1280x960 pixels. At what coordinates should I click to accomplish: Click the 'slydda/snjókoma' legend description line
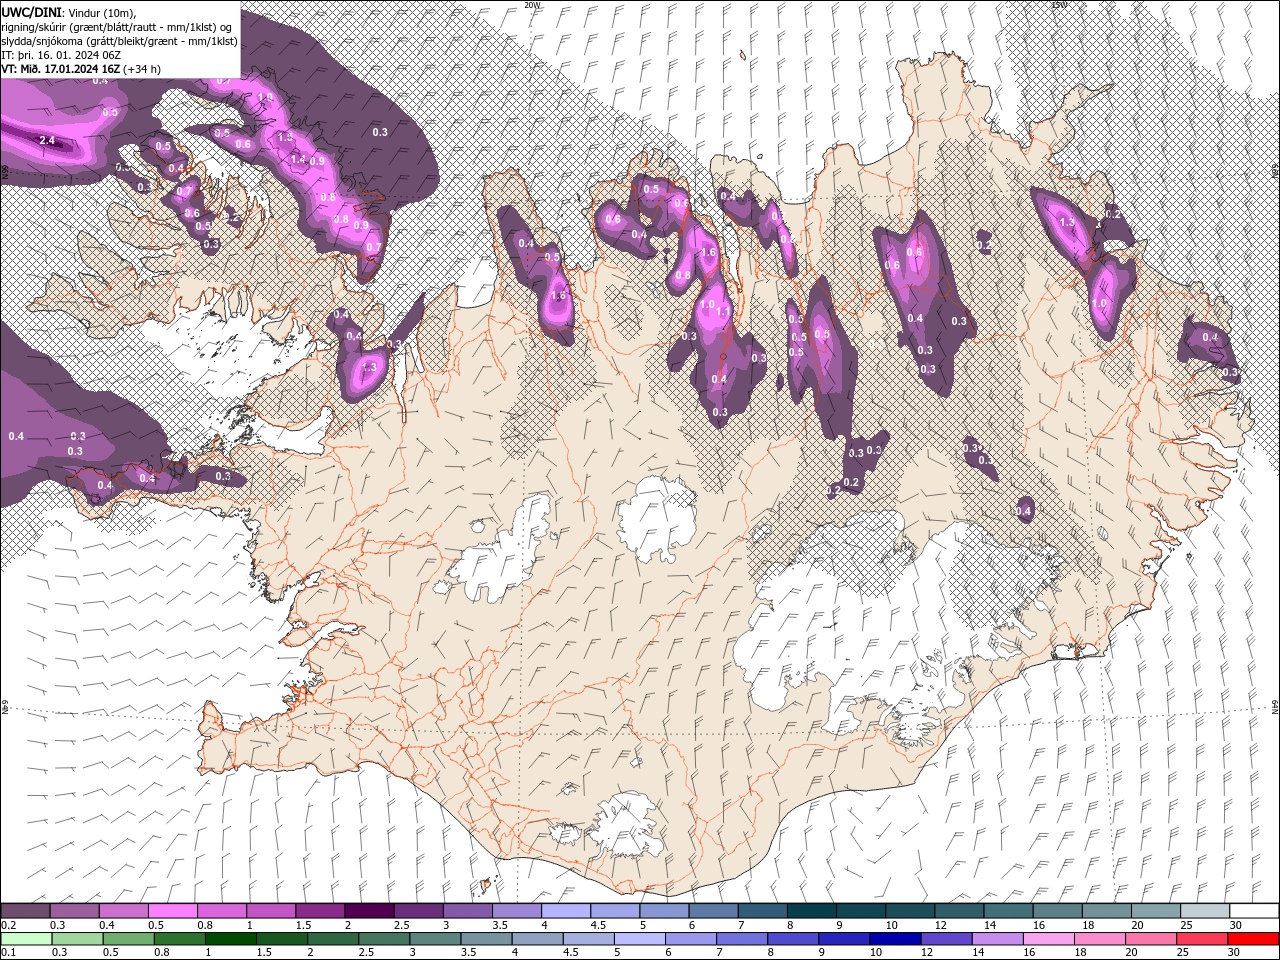(119, 41)
